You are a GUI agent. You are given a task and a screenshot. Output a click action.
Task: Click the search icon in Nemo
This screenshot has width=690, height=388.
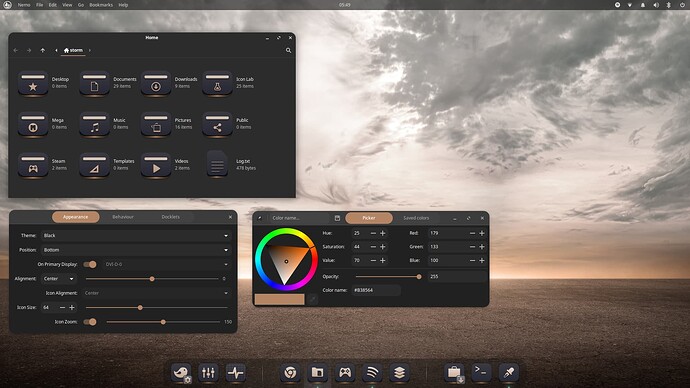pos(288,51)
